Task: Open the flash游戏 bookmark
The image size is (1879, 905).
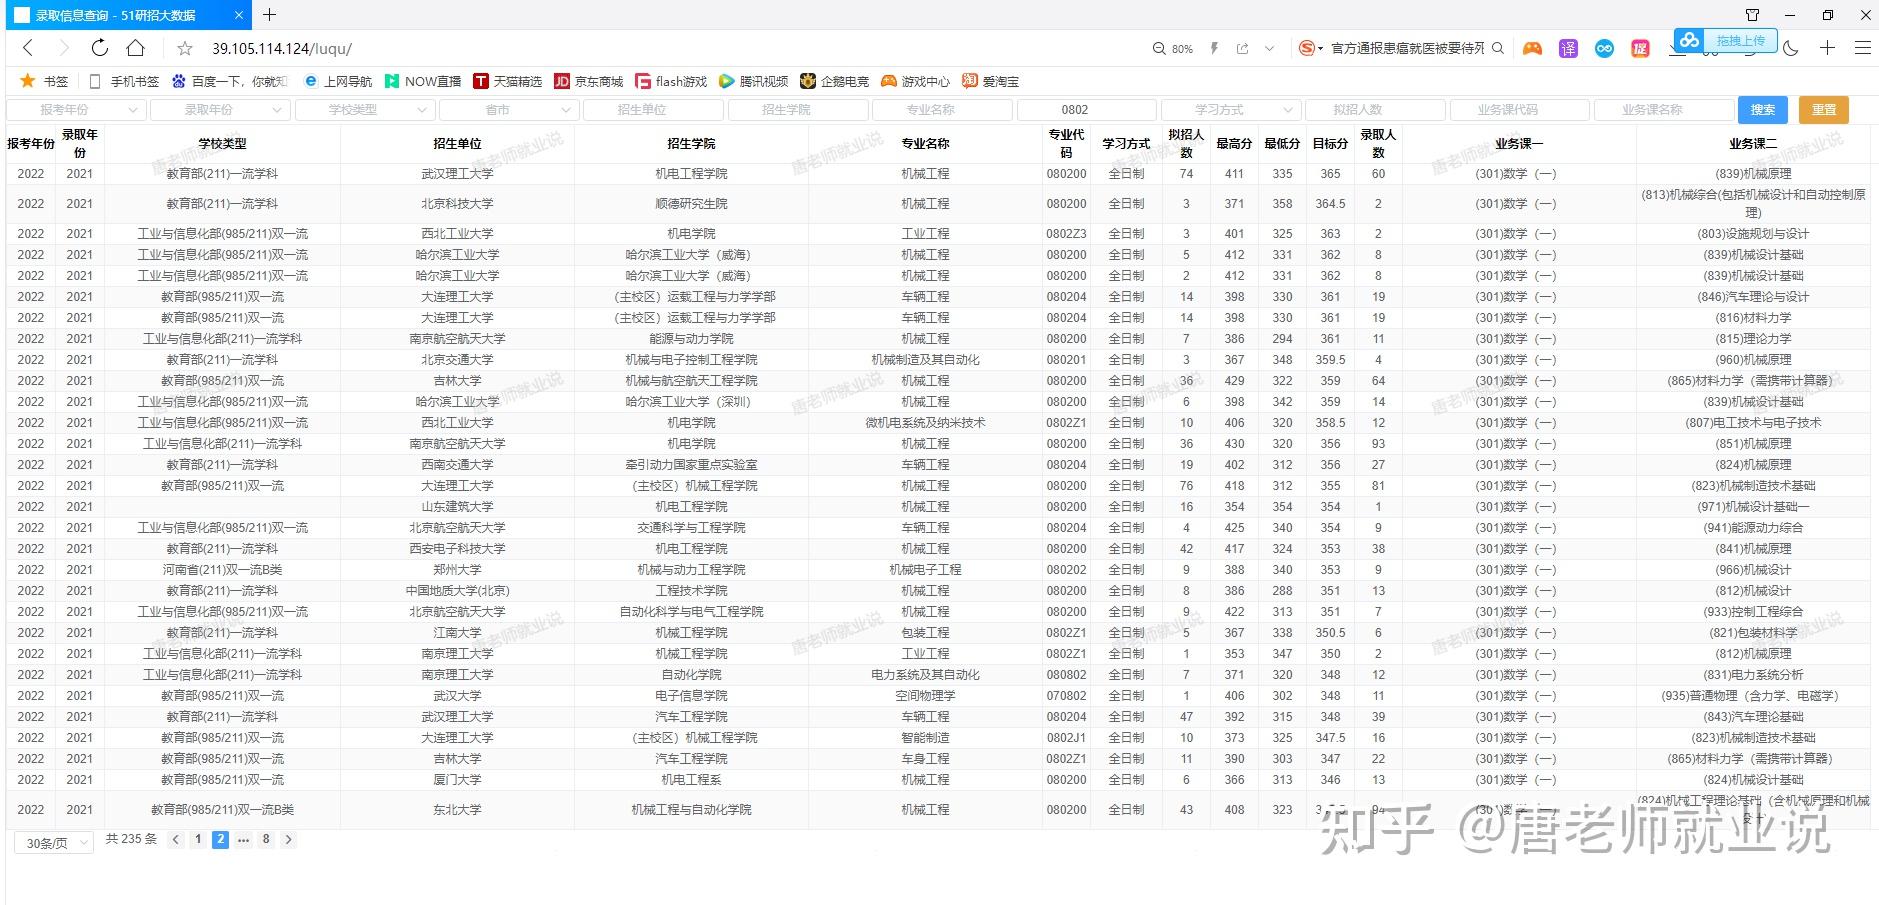Action: 671,81
